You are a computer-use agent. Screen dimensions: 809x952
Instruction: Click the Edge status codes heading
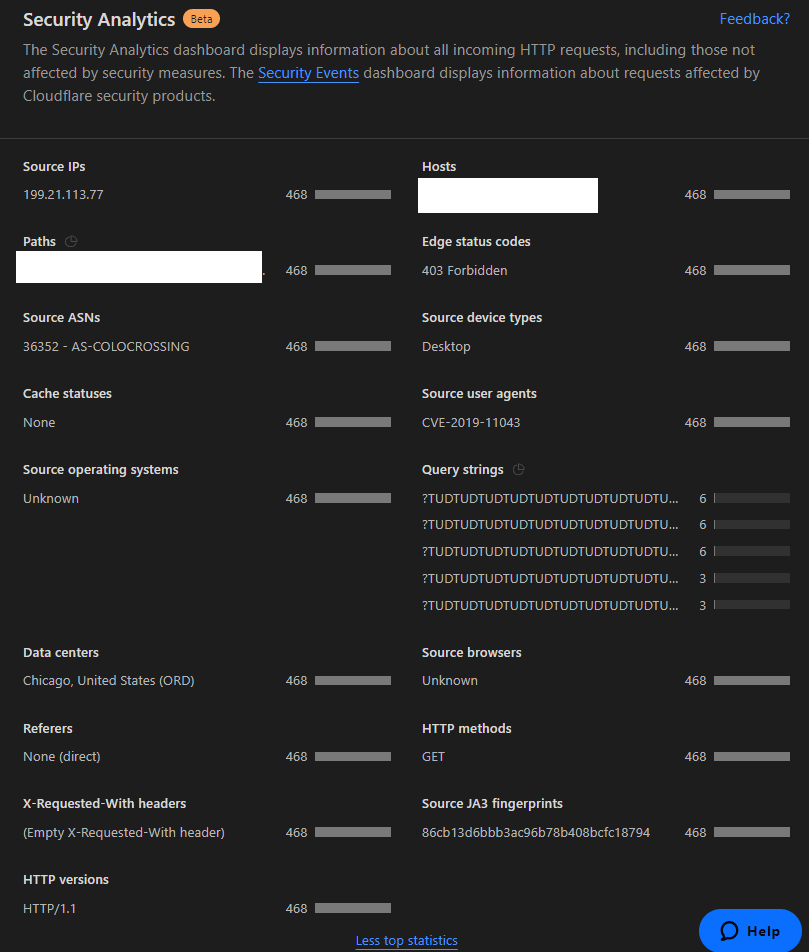click(x=476, y=242)
